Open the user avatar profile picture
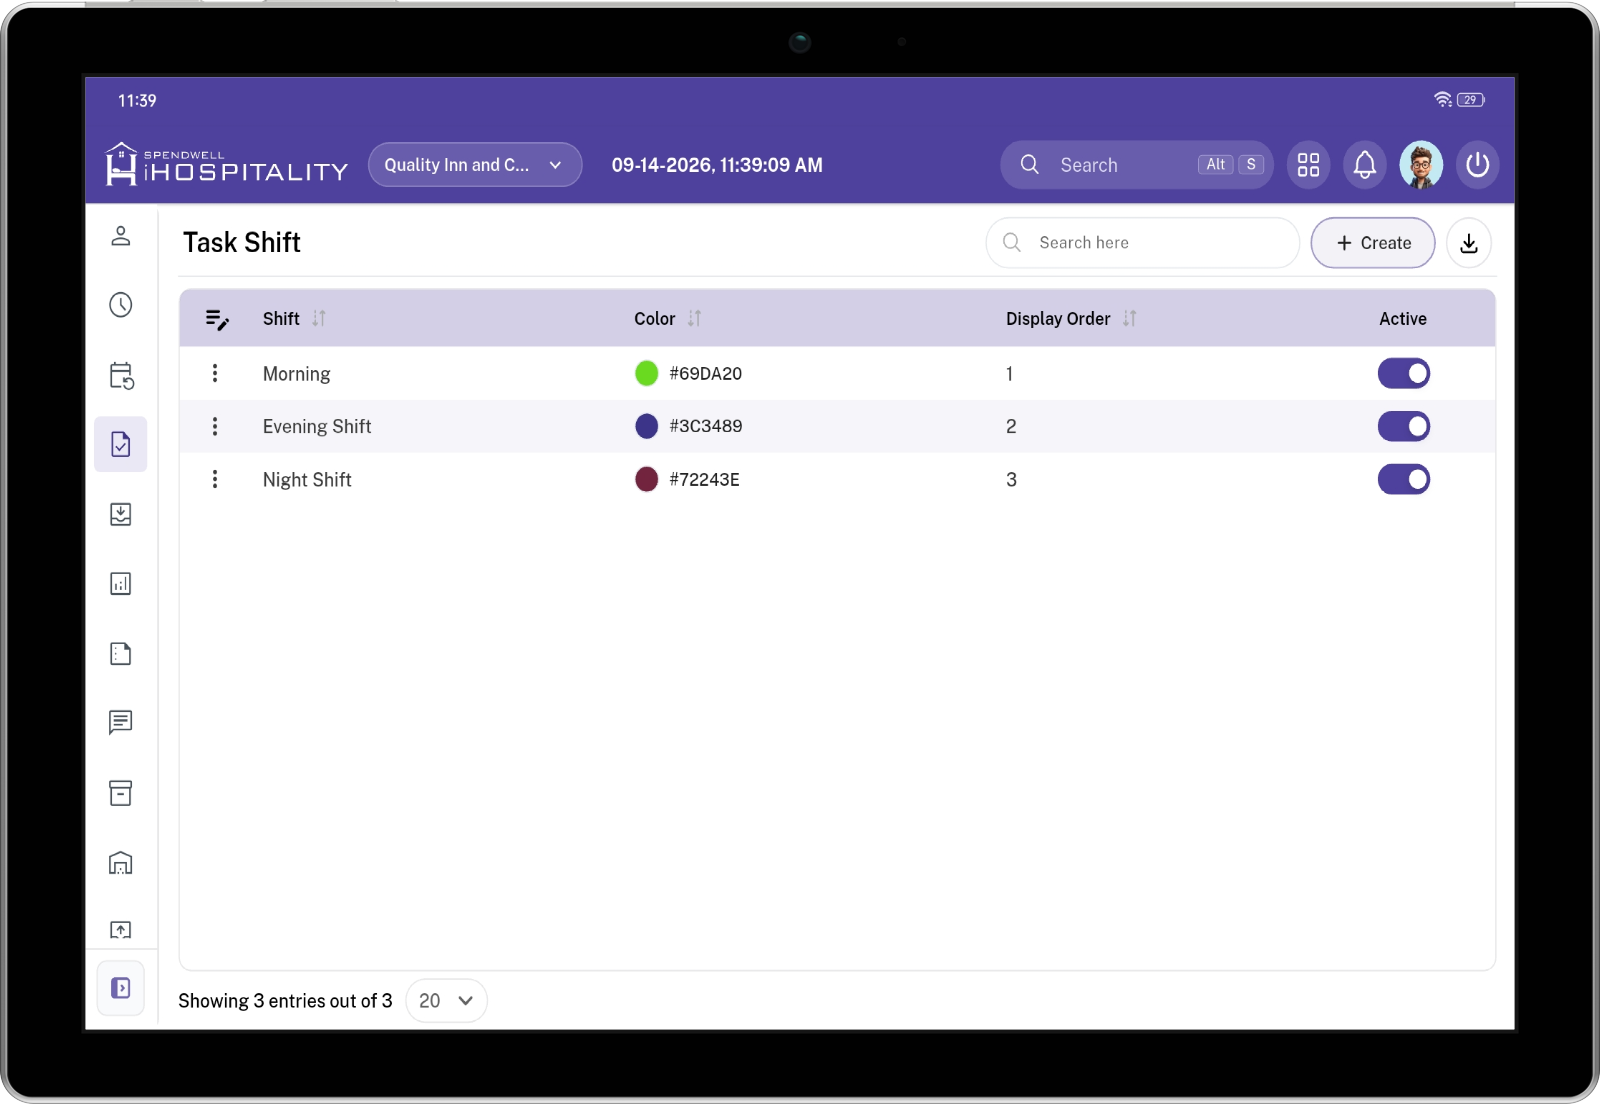This screenshot has height=1104, width=1600. (x=1421, y=165)
